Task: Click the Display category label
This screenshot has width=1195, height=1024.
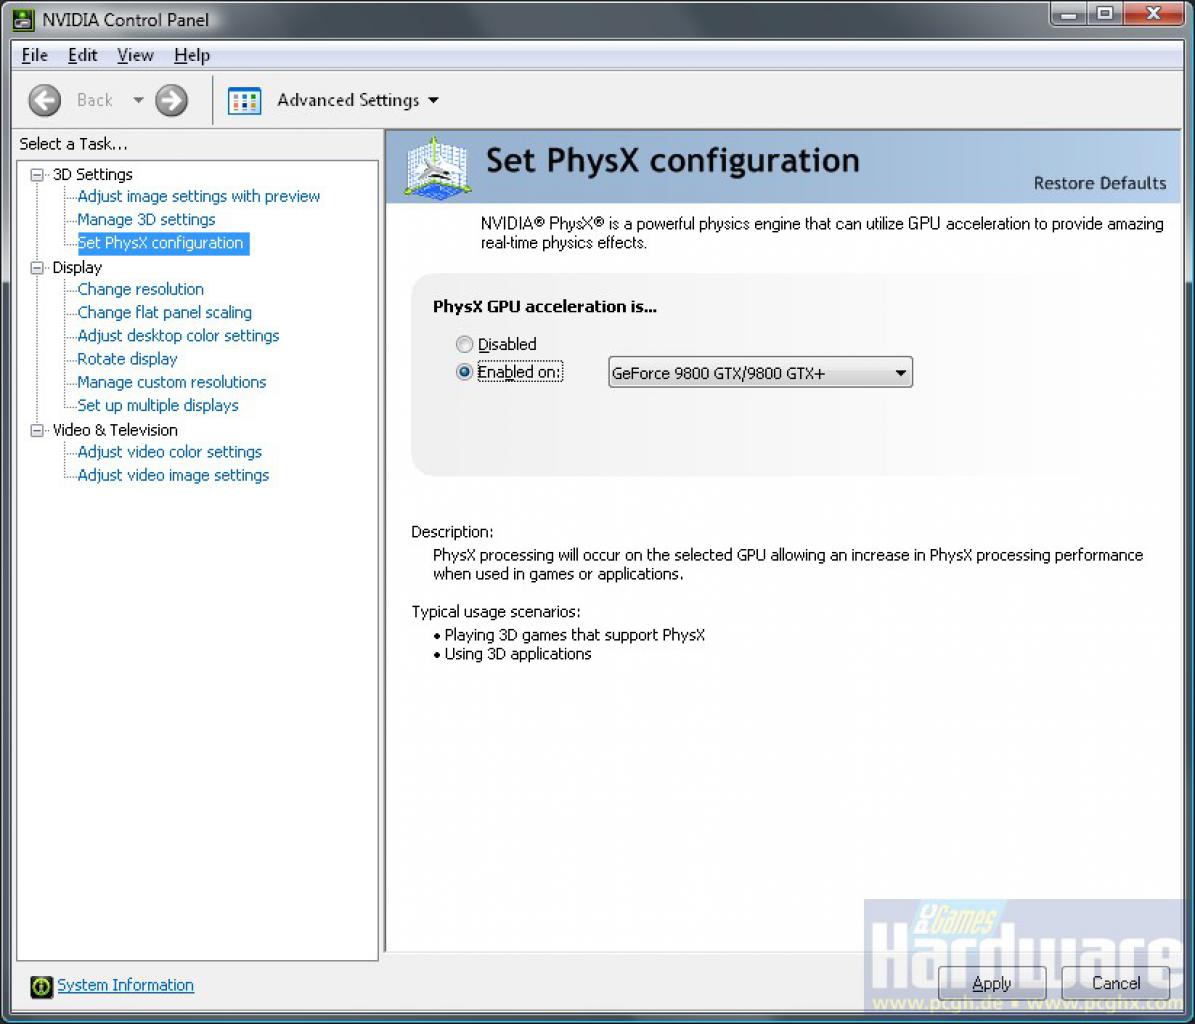Action: 77,267
